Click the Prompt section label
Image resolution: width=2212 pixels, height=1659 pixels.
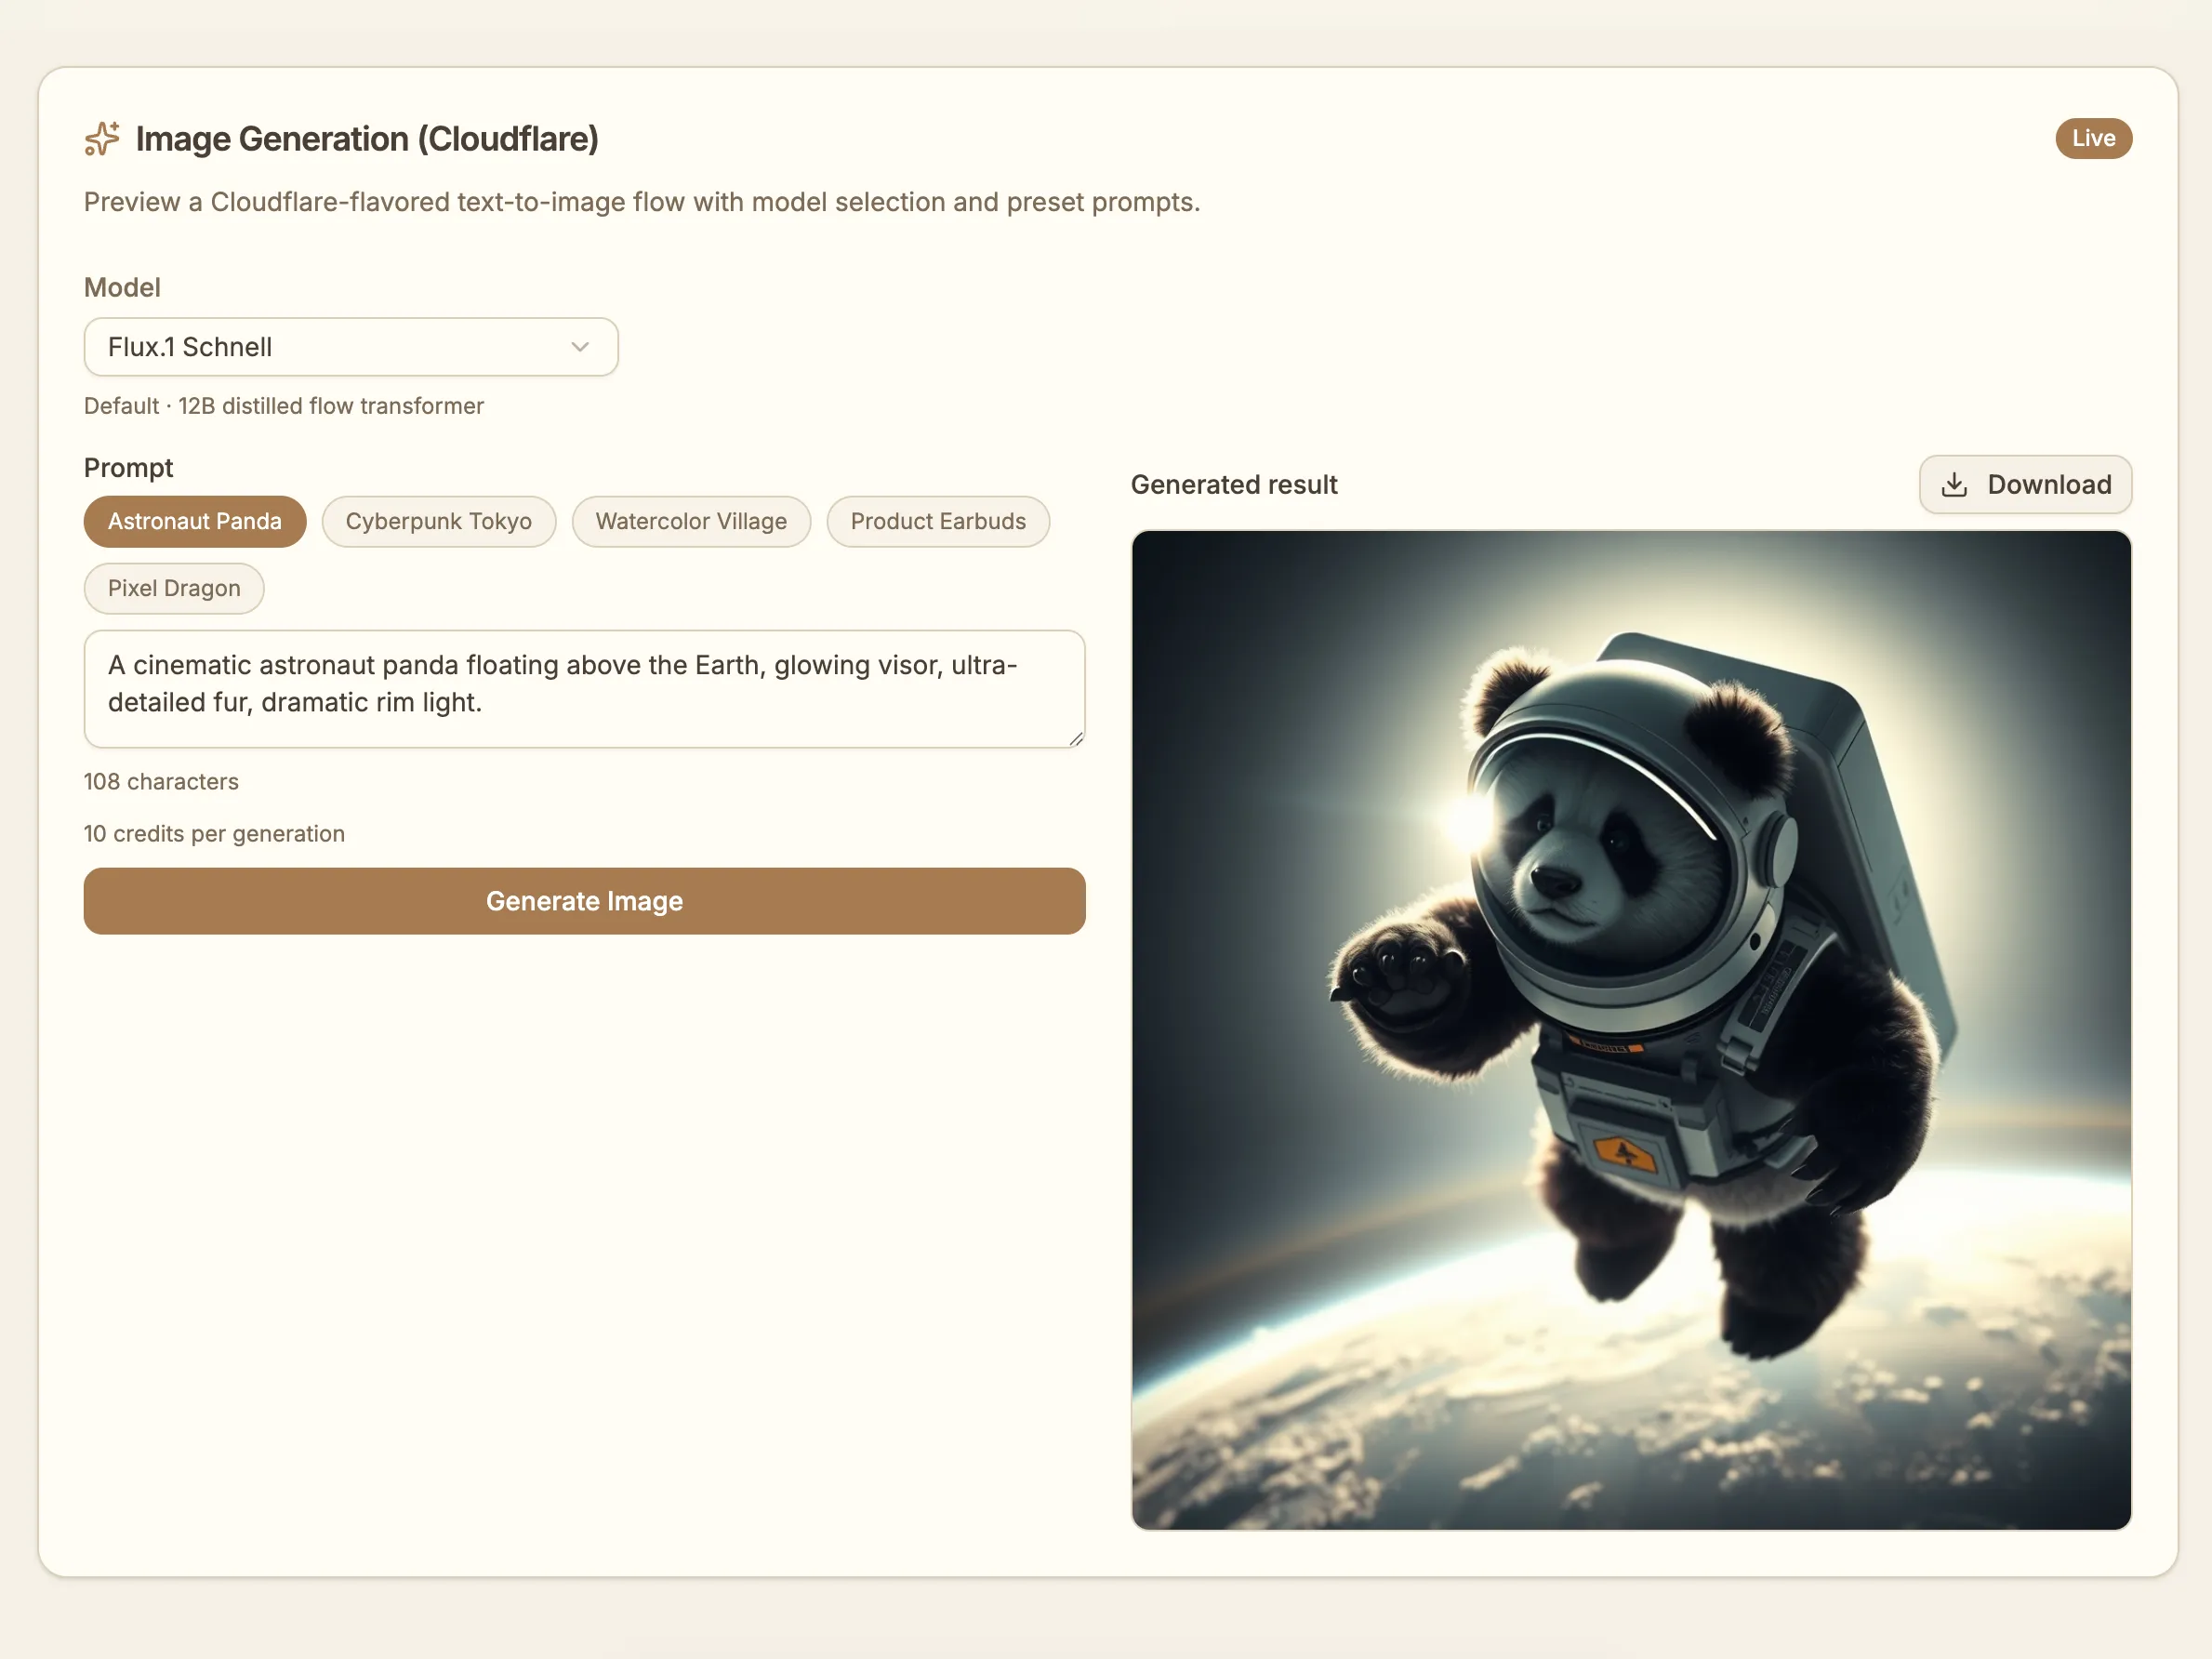129,468
